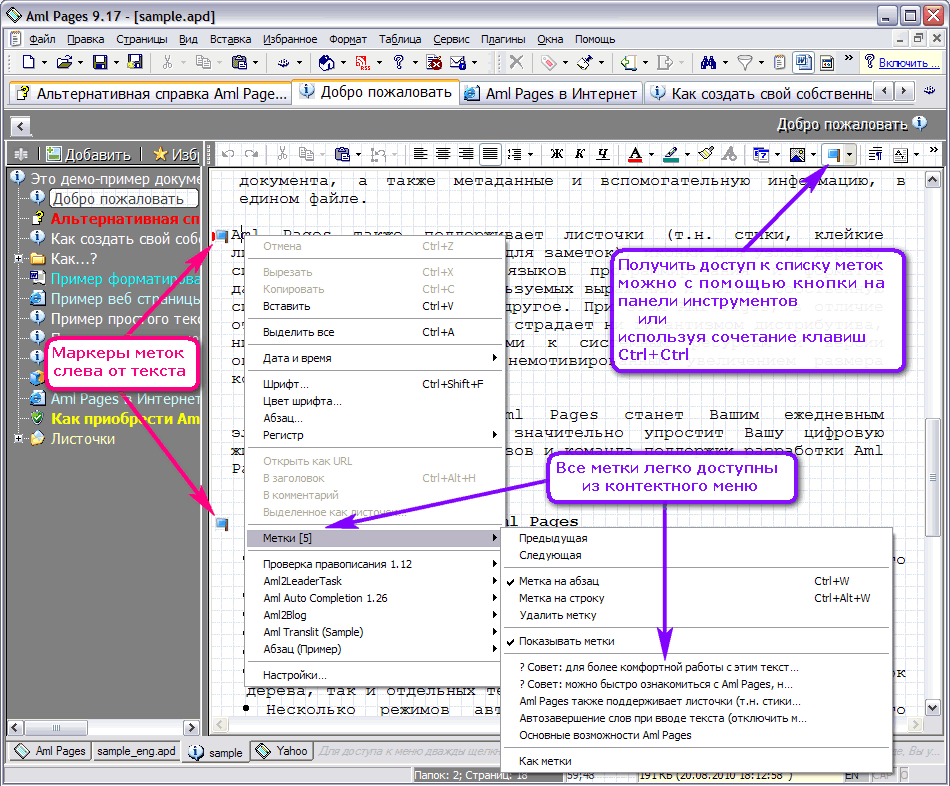The height and width of the screenshot is (786, 950).
Task: Click the pink tag icon
Action: click(x=548, y=62)
